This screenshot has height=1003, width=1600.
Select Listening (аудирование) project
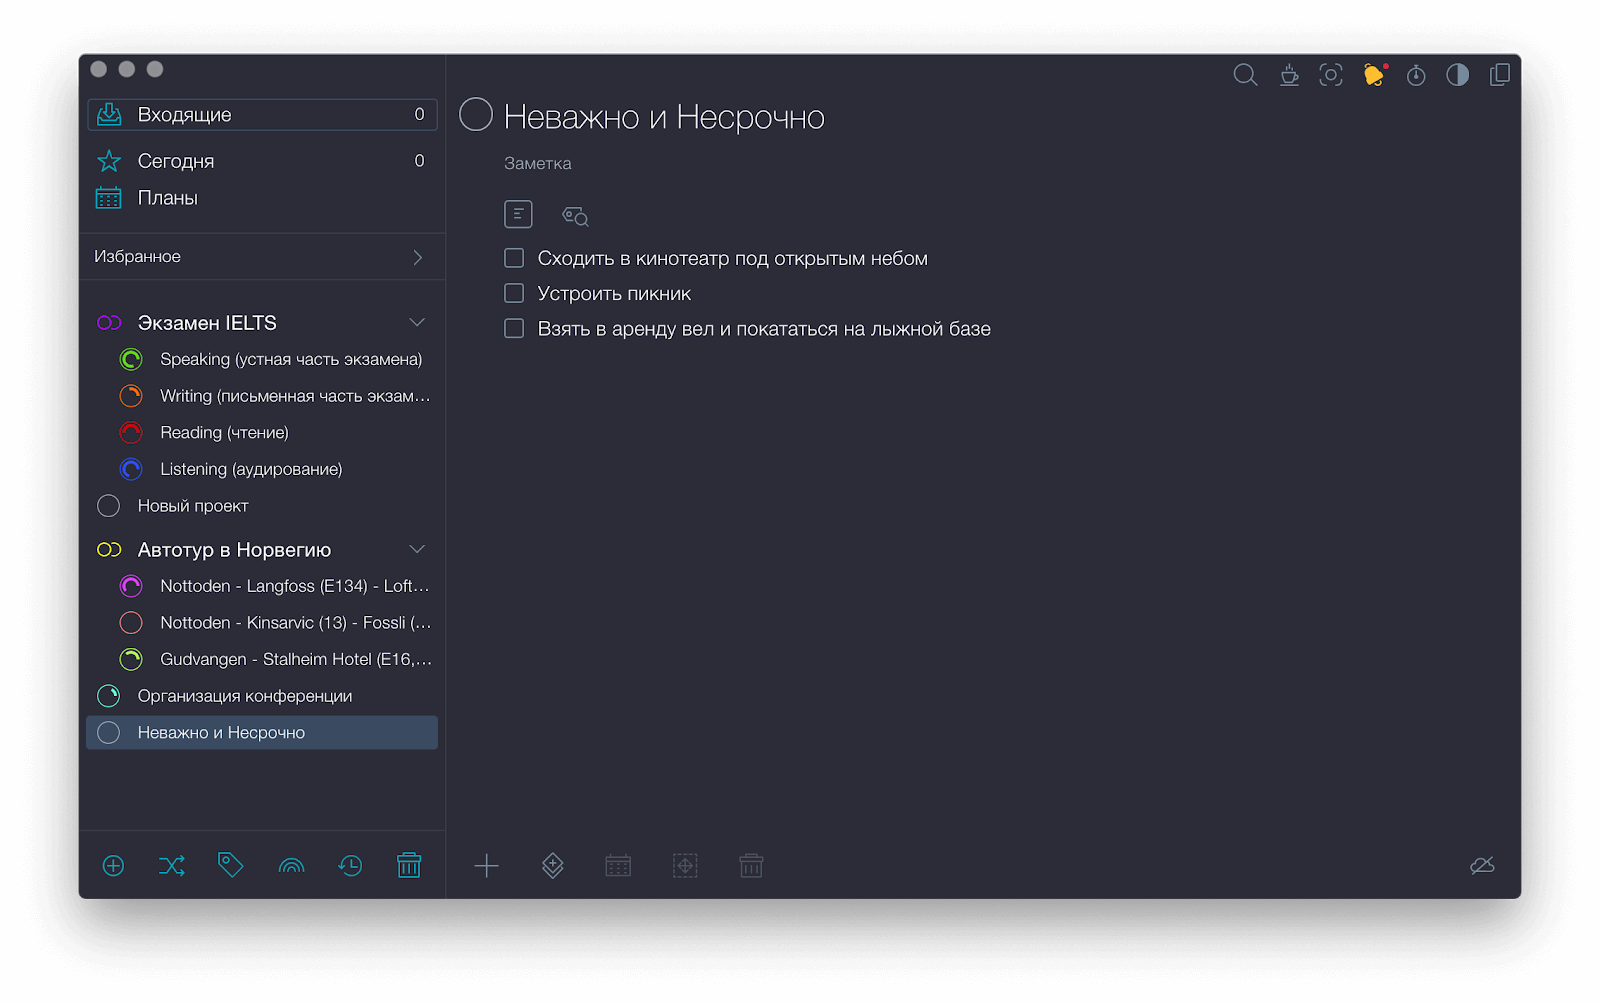251,469
